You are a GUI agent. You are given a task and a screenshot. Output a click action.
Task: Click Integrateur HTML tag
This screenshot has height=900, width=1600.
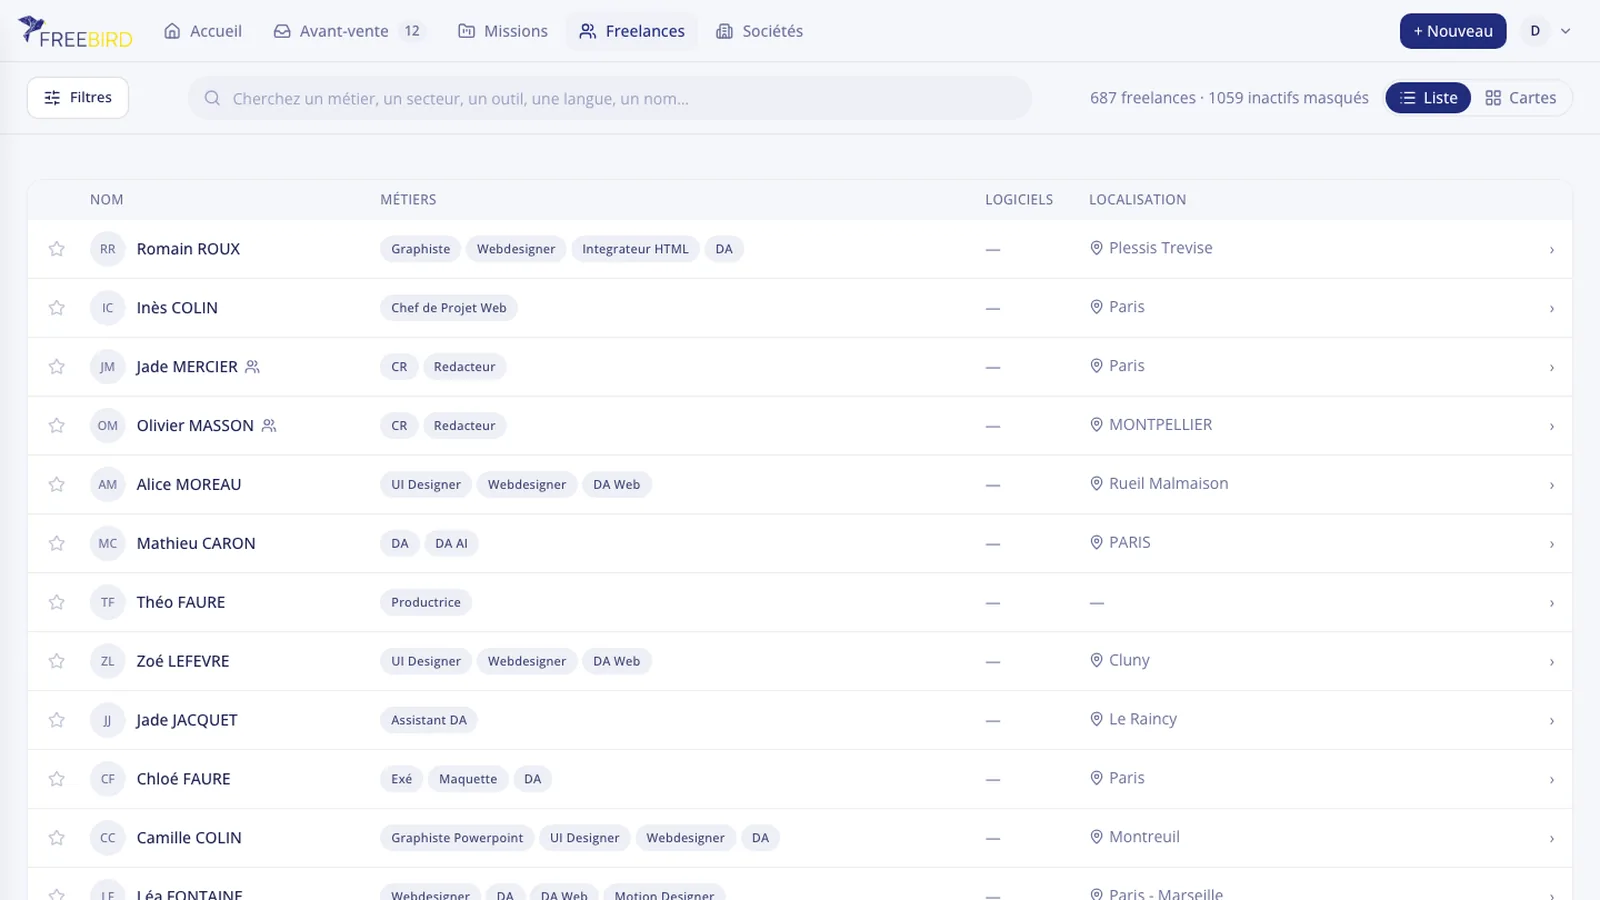[x=635, y=249]
